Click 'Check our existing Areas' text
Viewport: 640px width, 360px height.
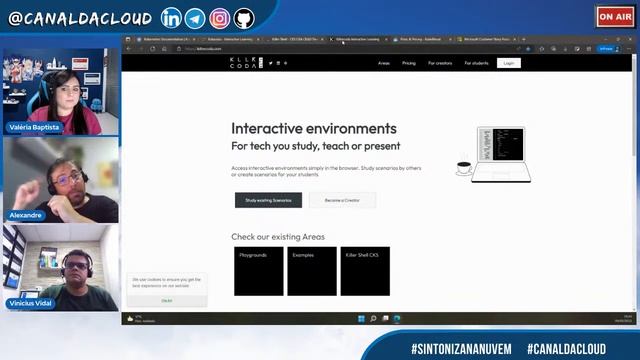tap(278, 237)
